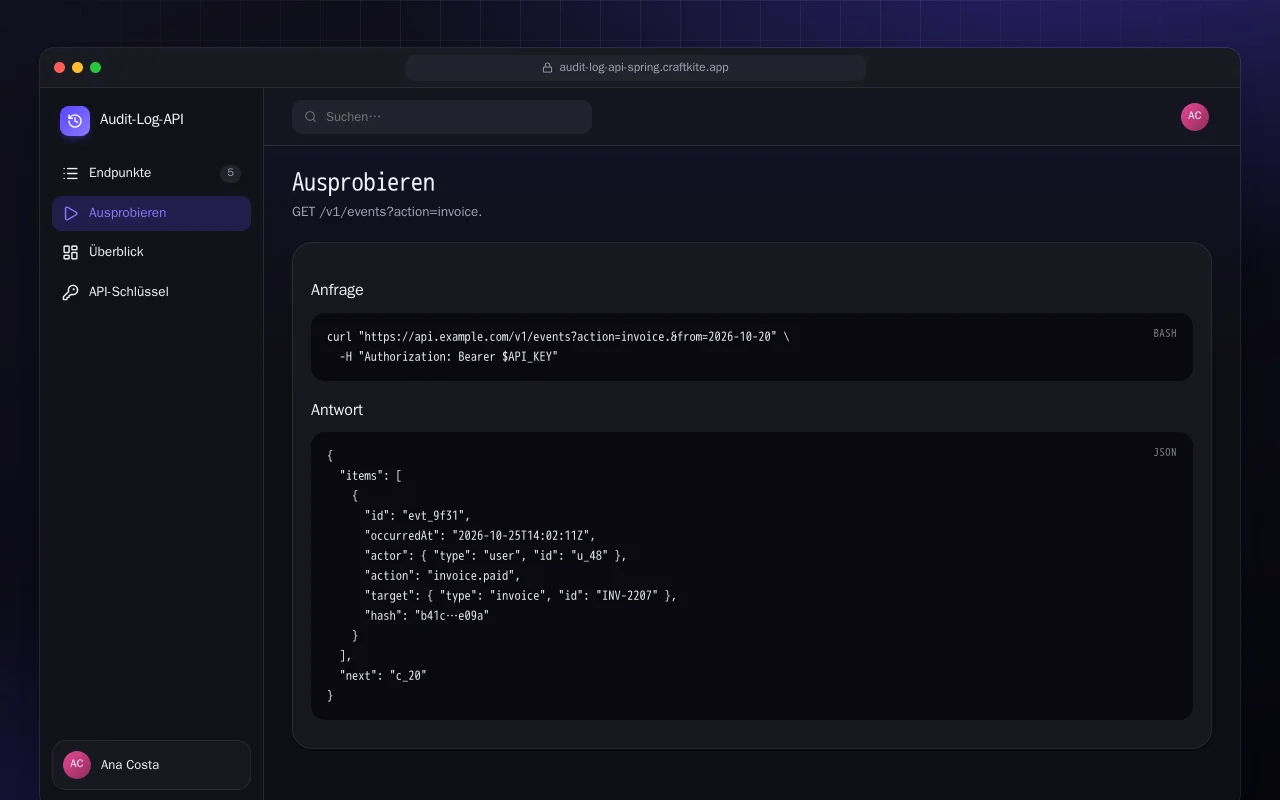Image resolution: width=1280 pixels, height=800 pixels.
Task: Open the AC avatar in top bar
Action: [x=1195, y=117]
